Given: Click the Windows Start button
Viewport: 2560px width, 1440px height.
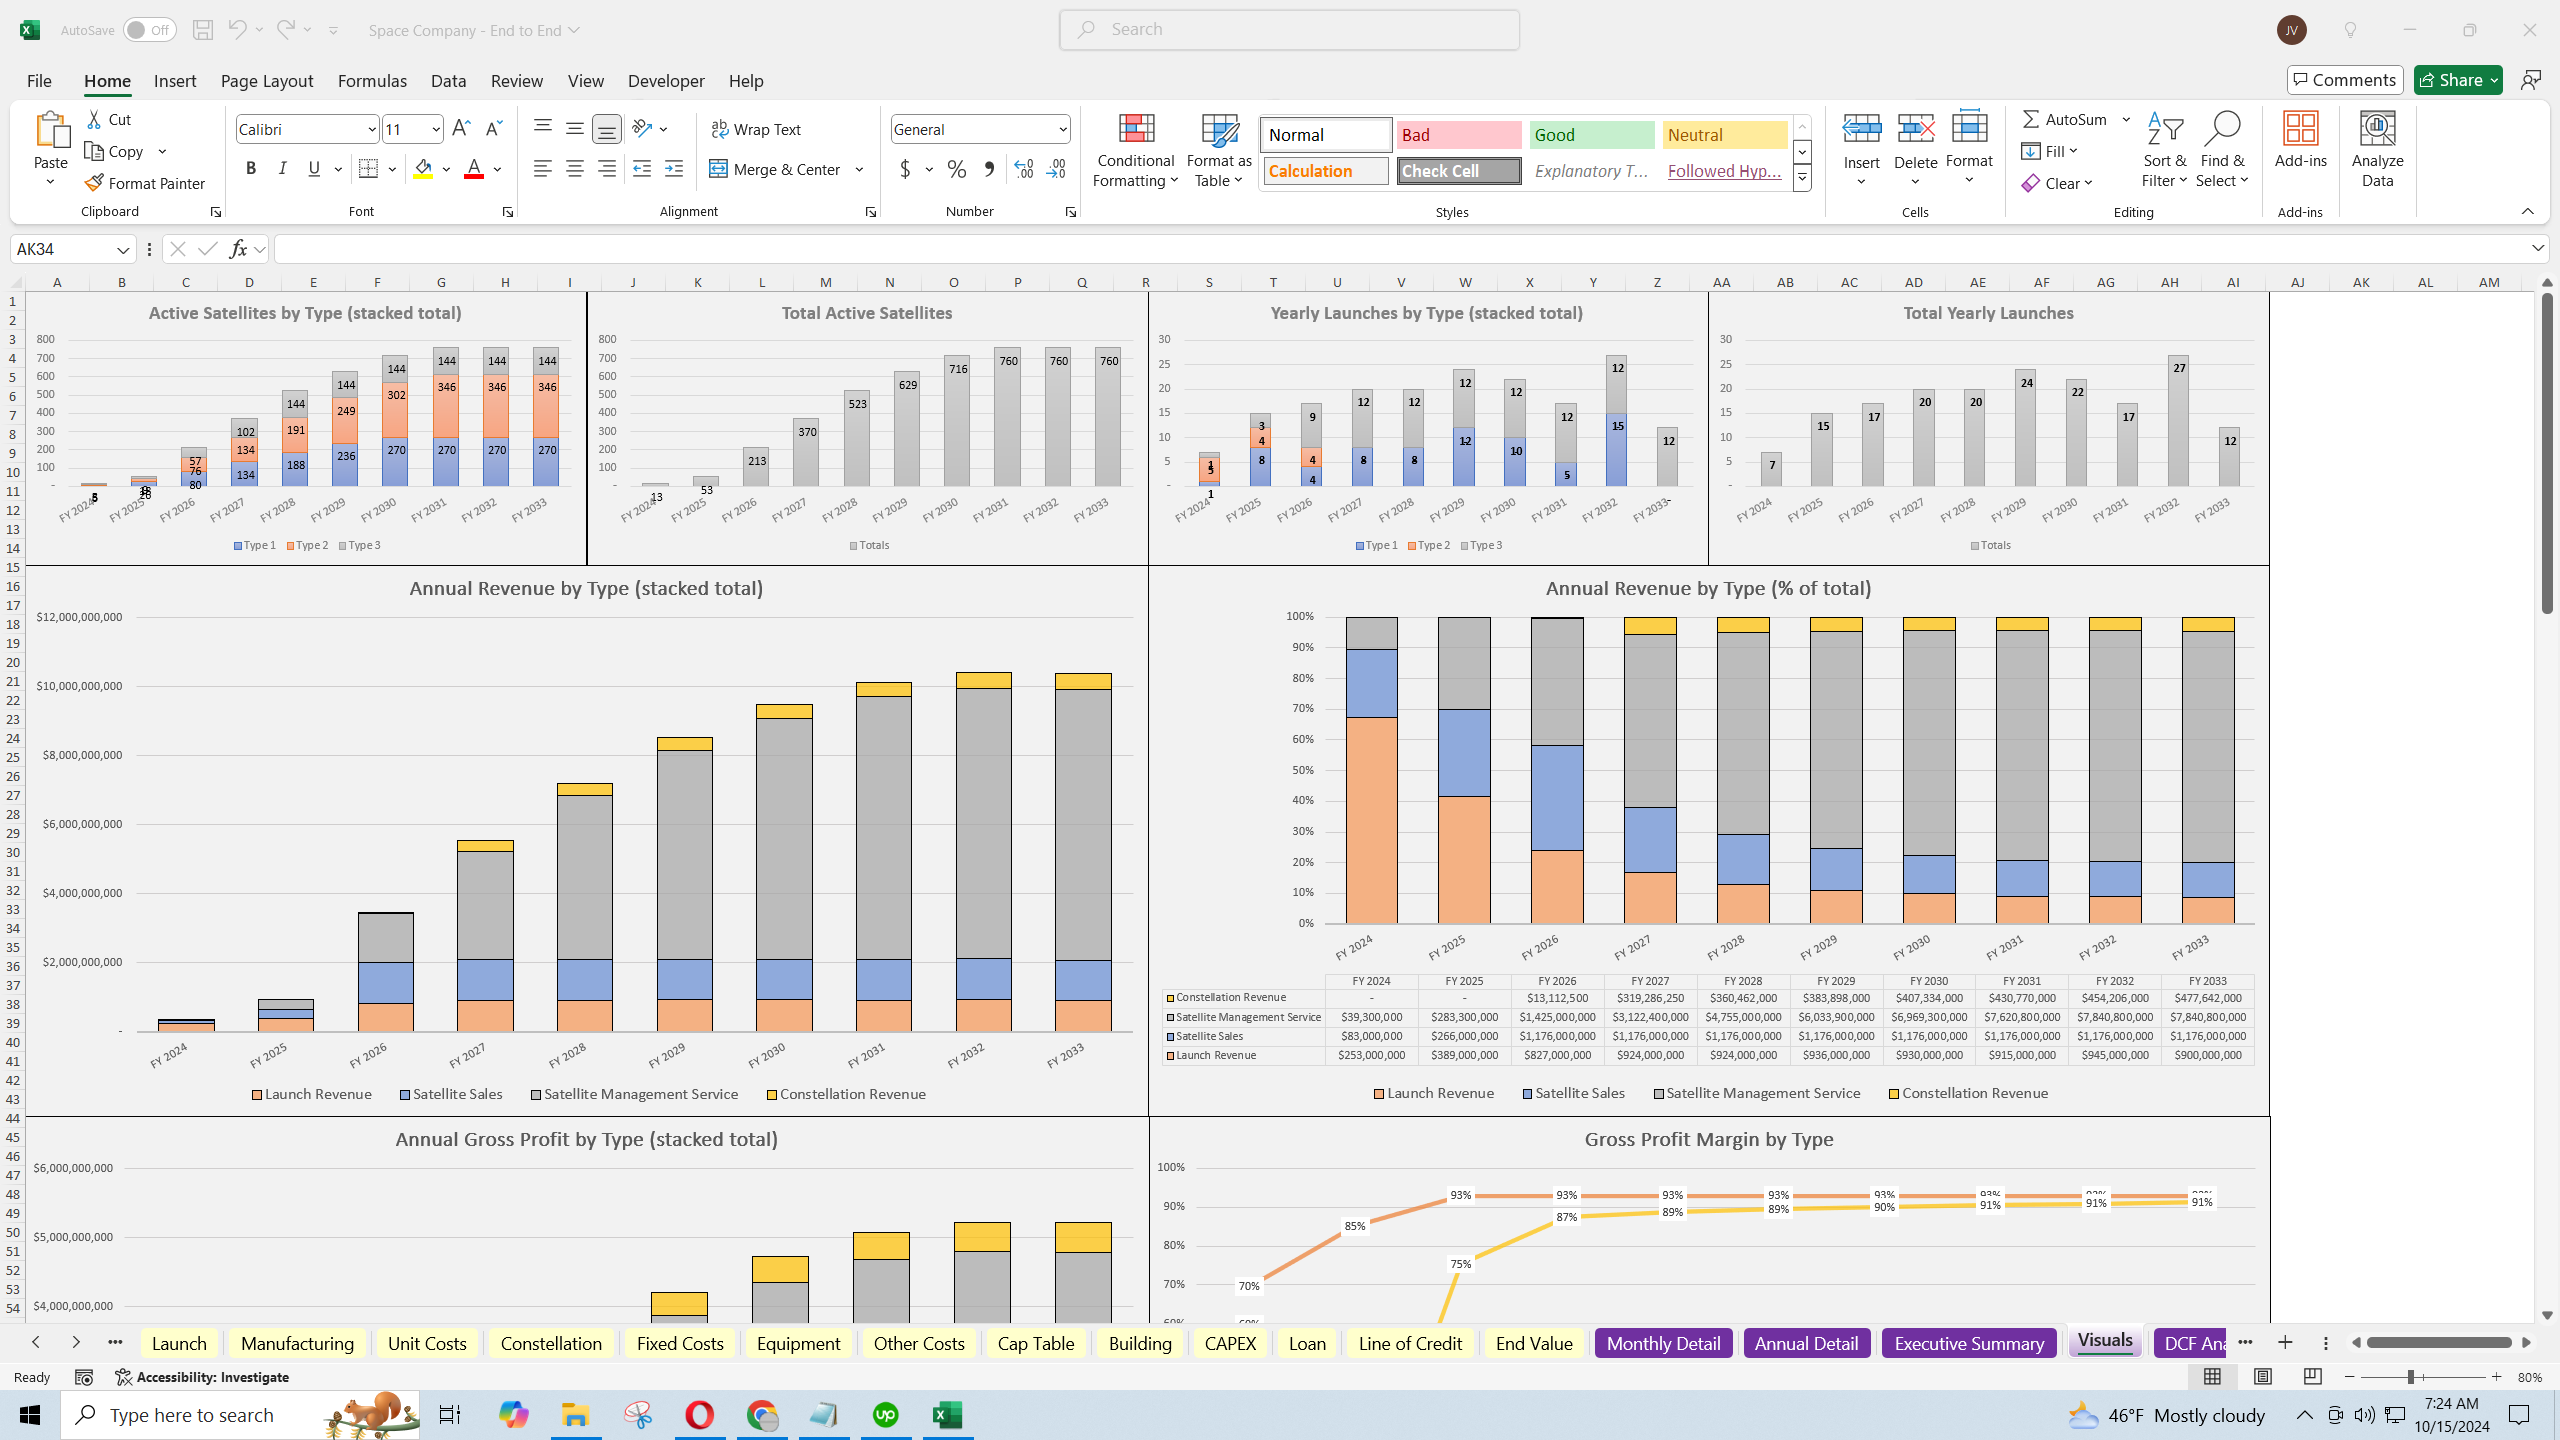Looking at the screenshot, I should point(30,1415).
